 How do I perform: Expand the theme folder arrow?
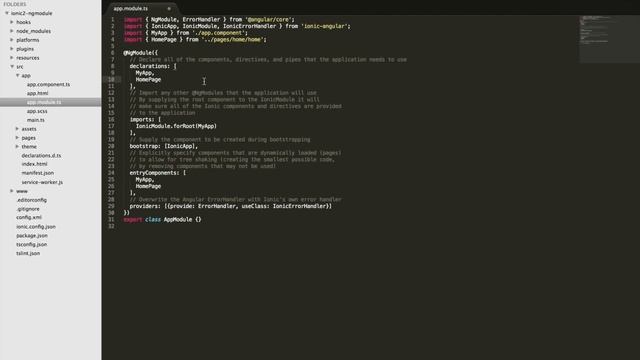pyautogui.click(x=18, y=147)
